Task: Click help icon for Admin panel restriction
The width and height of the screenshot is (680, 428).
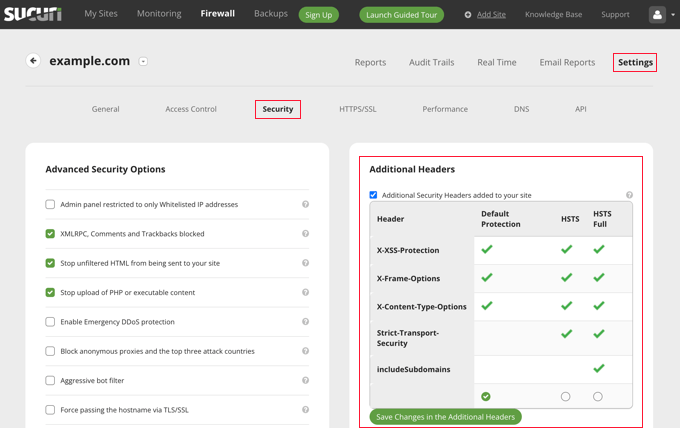Action: pyautogui.click(x=306, y=204)
